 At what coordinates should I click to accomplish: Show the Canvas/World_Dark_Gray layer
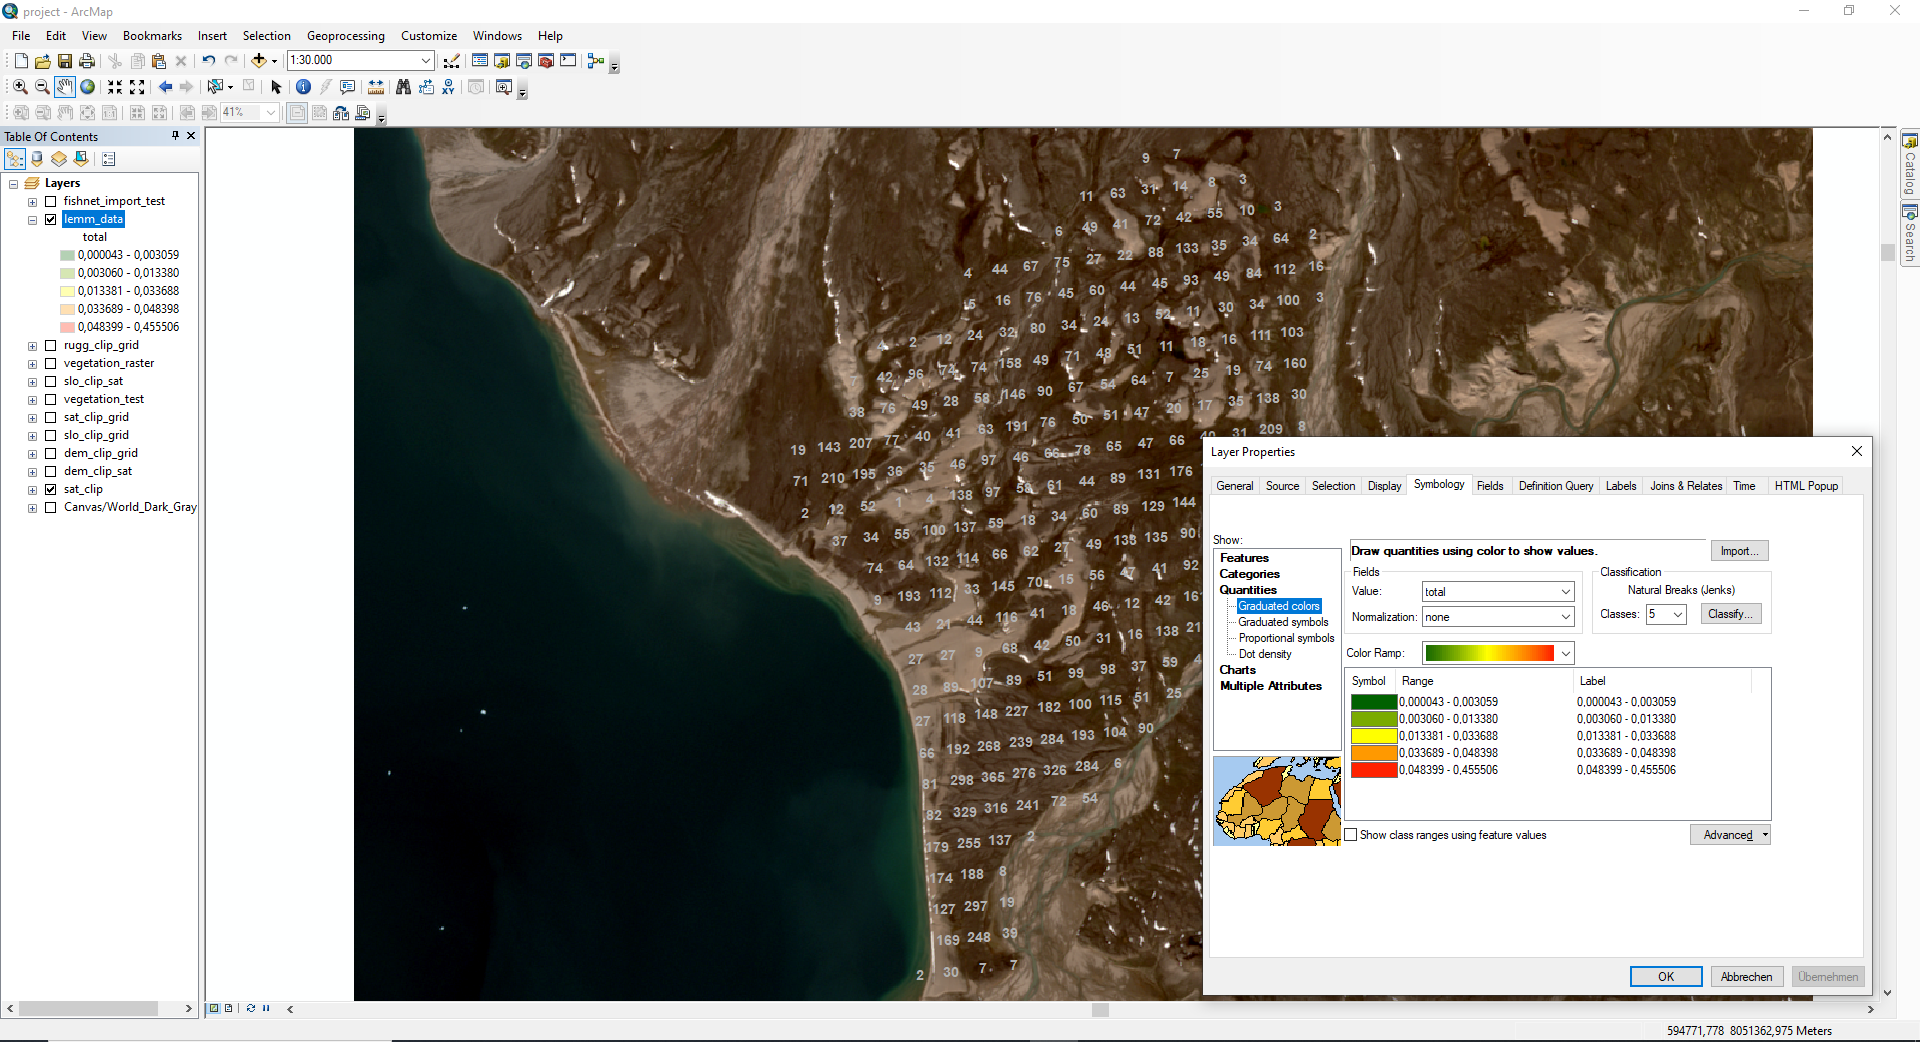(51, 507)
